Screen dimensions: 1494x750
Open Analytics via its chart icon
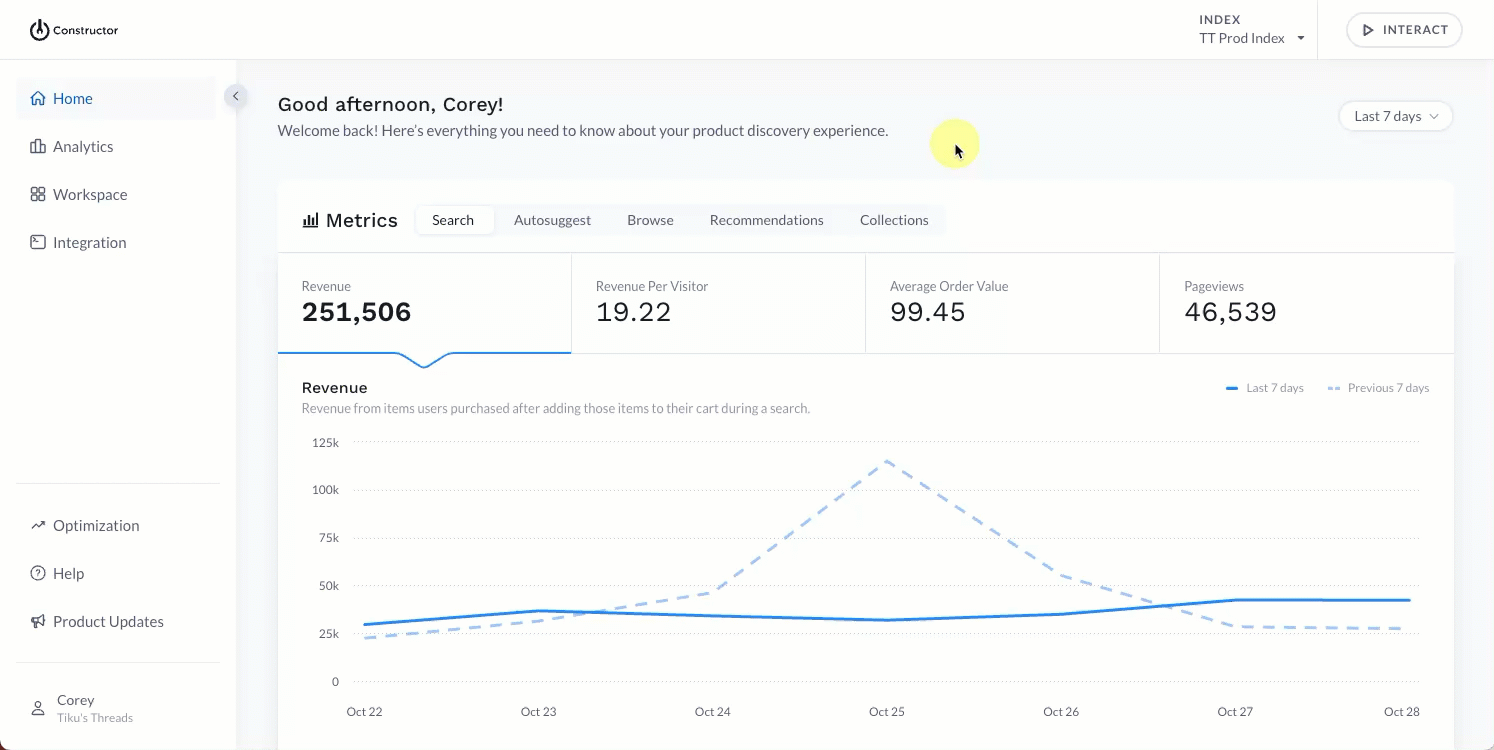(38, 146)
